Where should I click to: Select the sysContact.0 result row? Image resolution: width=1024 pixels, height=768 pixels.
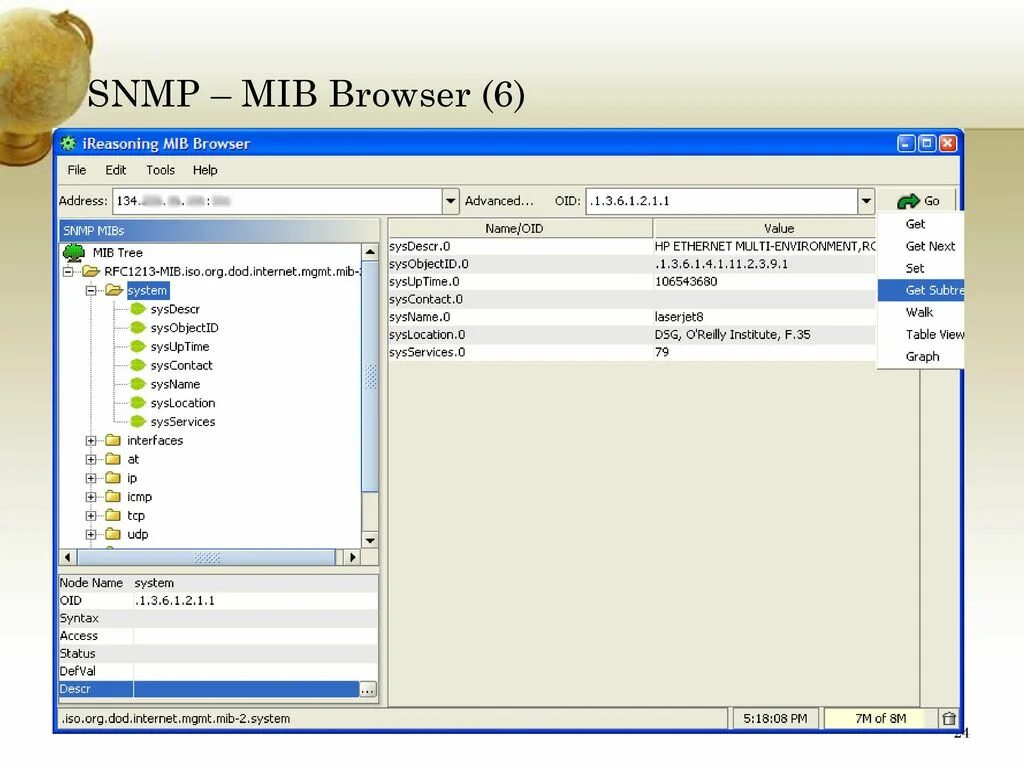[632, 299]
